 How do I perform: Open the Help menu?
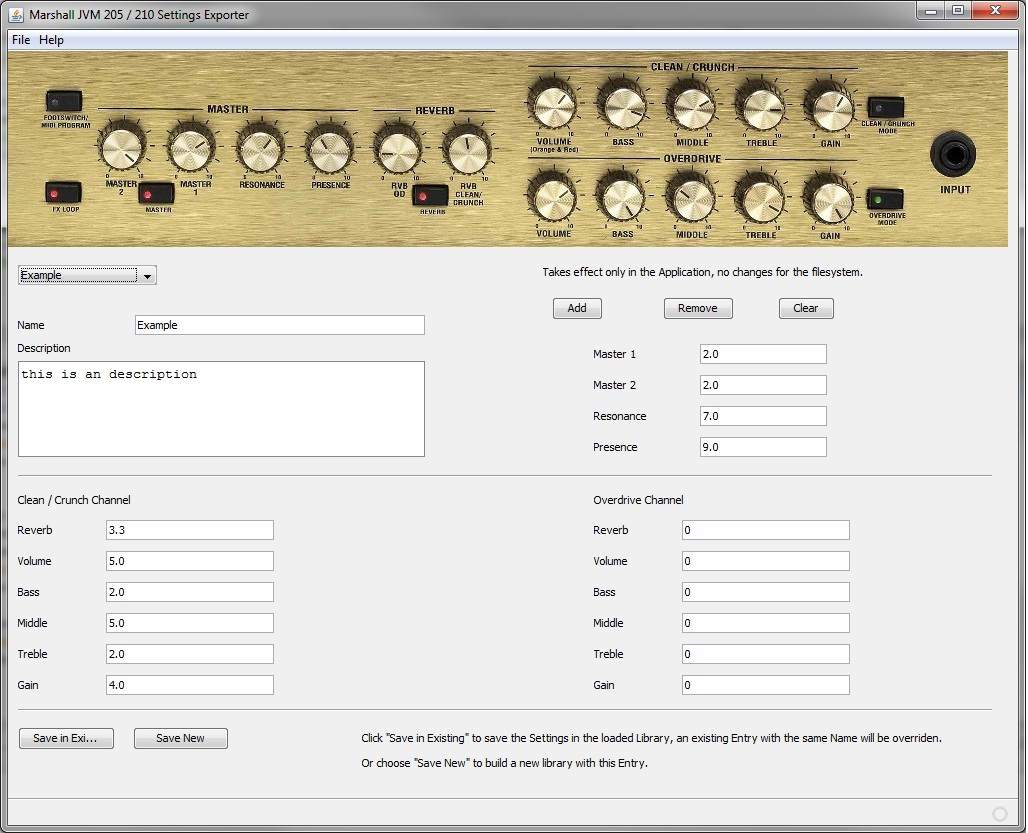[x=51, y=40]
